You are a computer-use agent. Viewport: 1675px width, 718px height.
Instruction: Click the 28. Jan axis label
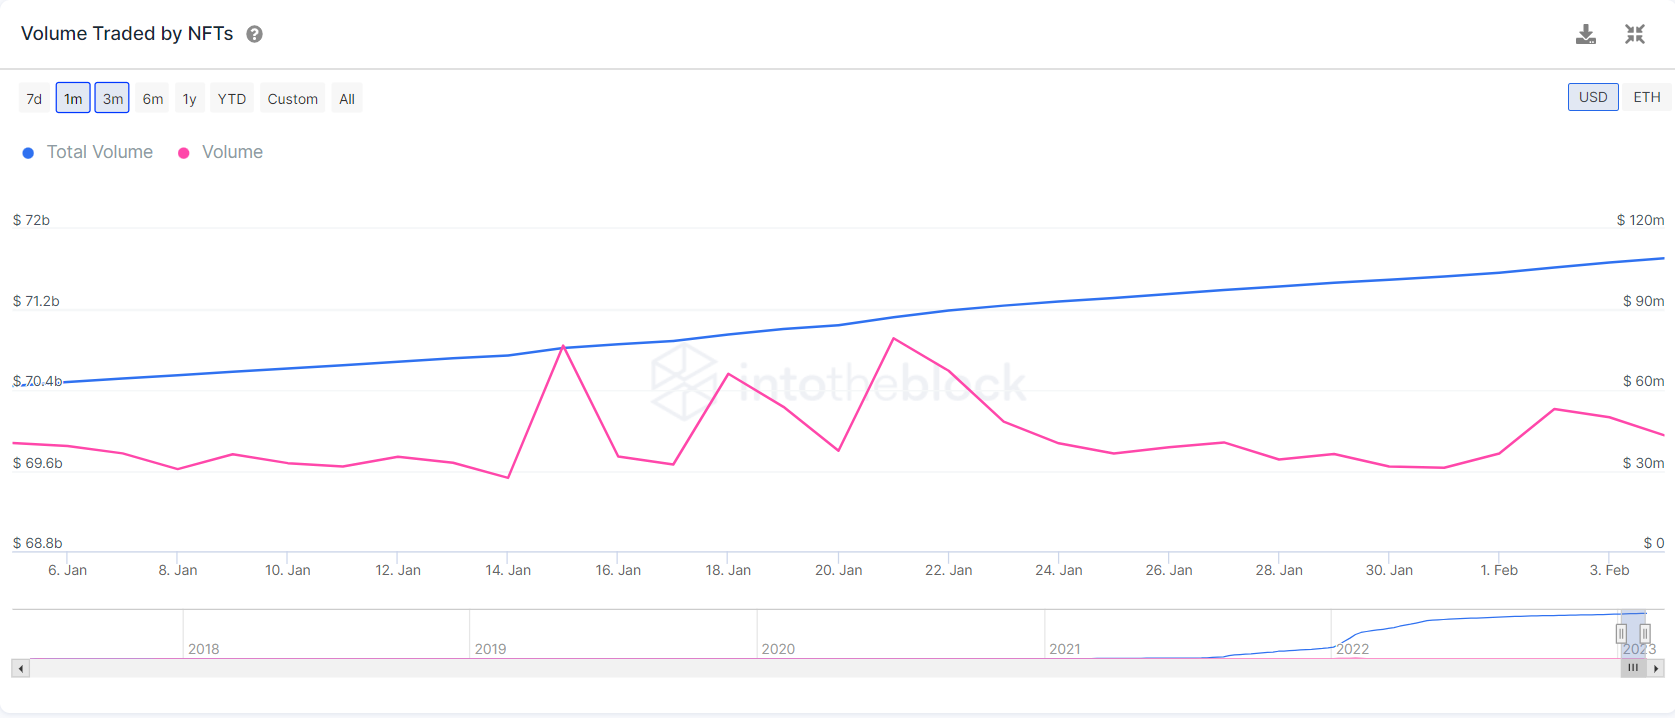[x=1279, y=570]
